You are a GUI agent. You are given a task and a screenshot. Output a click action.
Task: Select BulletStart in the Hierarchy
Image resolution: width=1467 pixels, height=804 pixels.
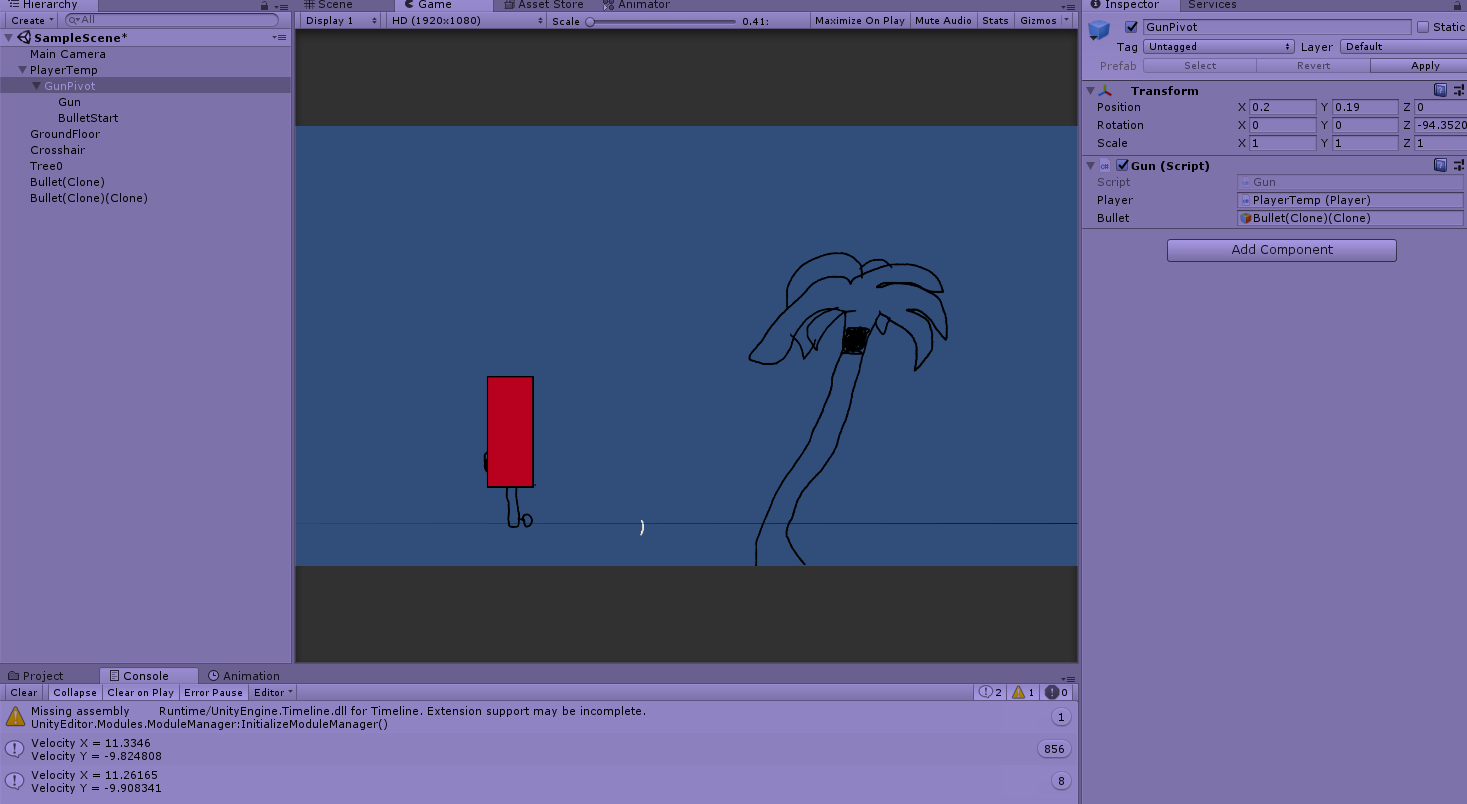88,118
